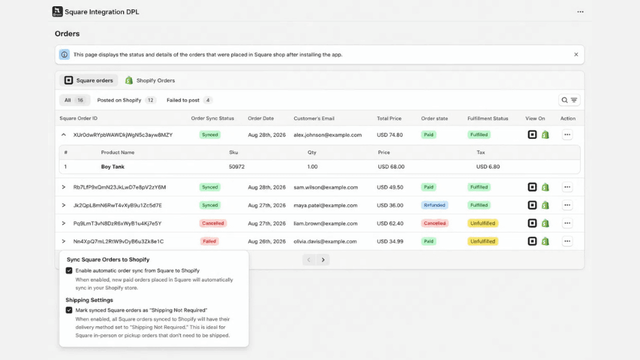View liam.brown order on Square
The height and width of the screenshot is (360, 640).
coord(532,223)
